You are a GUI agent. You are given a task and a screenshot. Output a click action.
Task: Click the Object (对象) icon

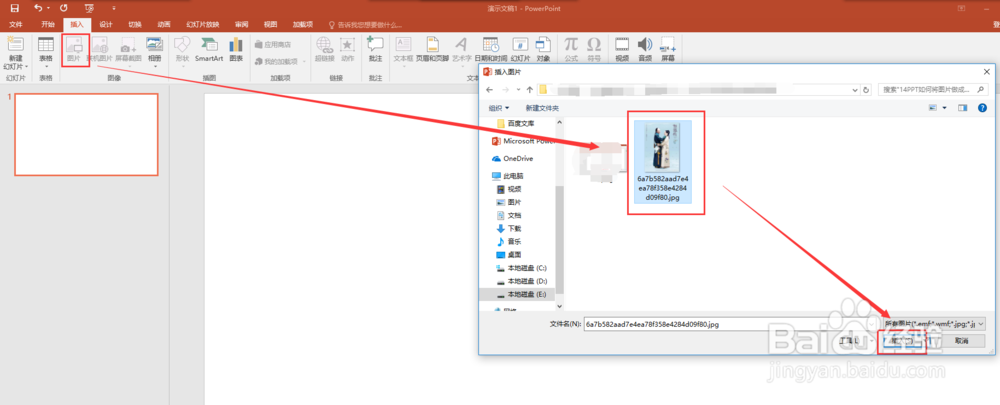click(543, 50)
